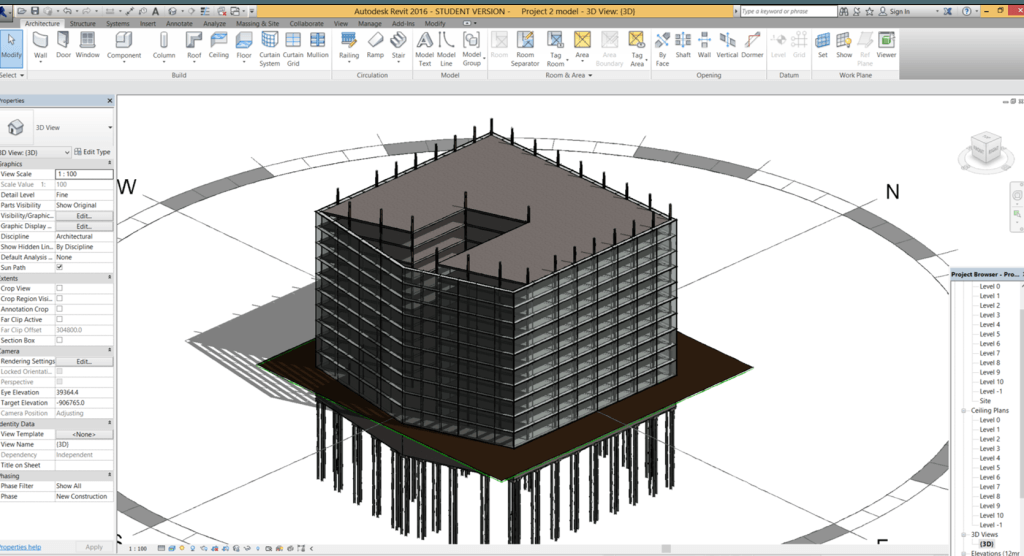This screenshot has height=556, width=1024.
Task: Choose the Component tool
Action: tap(123, 46)
